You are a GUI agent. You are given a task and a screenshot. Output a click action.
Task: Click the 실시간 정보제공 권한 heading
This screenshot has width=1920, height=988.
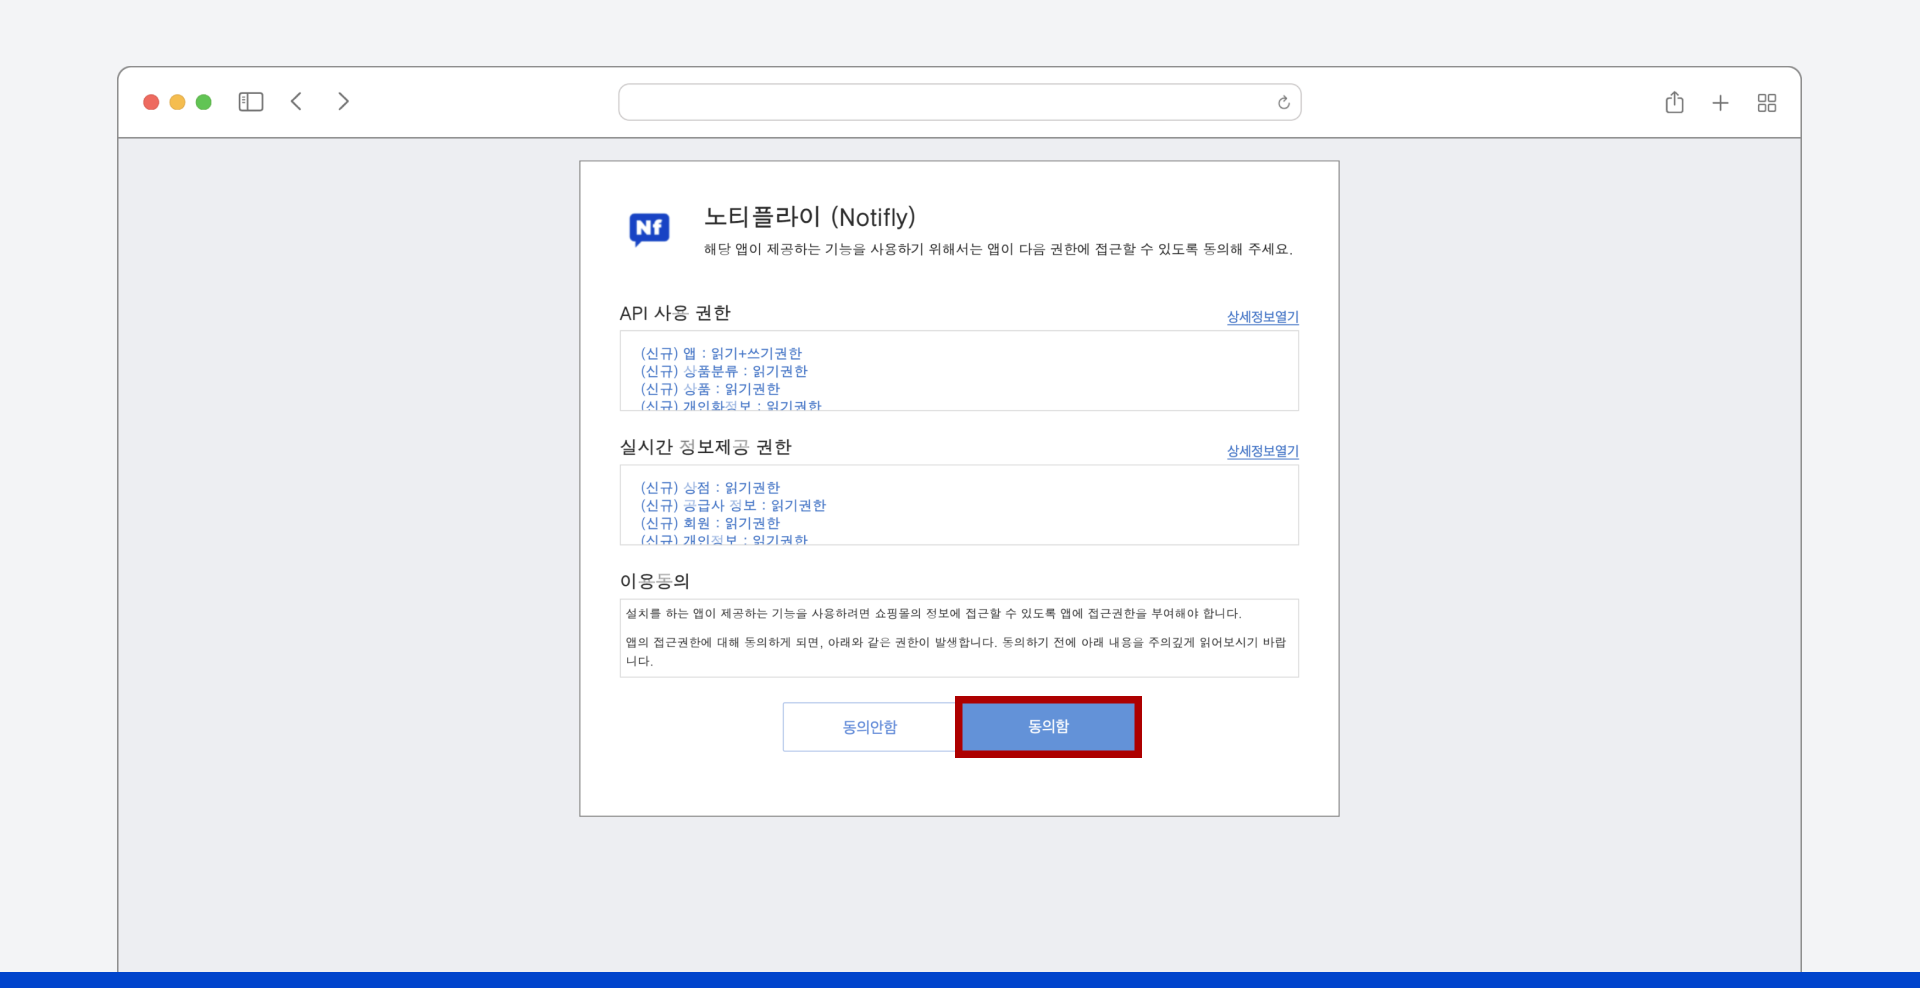[x=705, y=448]
